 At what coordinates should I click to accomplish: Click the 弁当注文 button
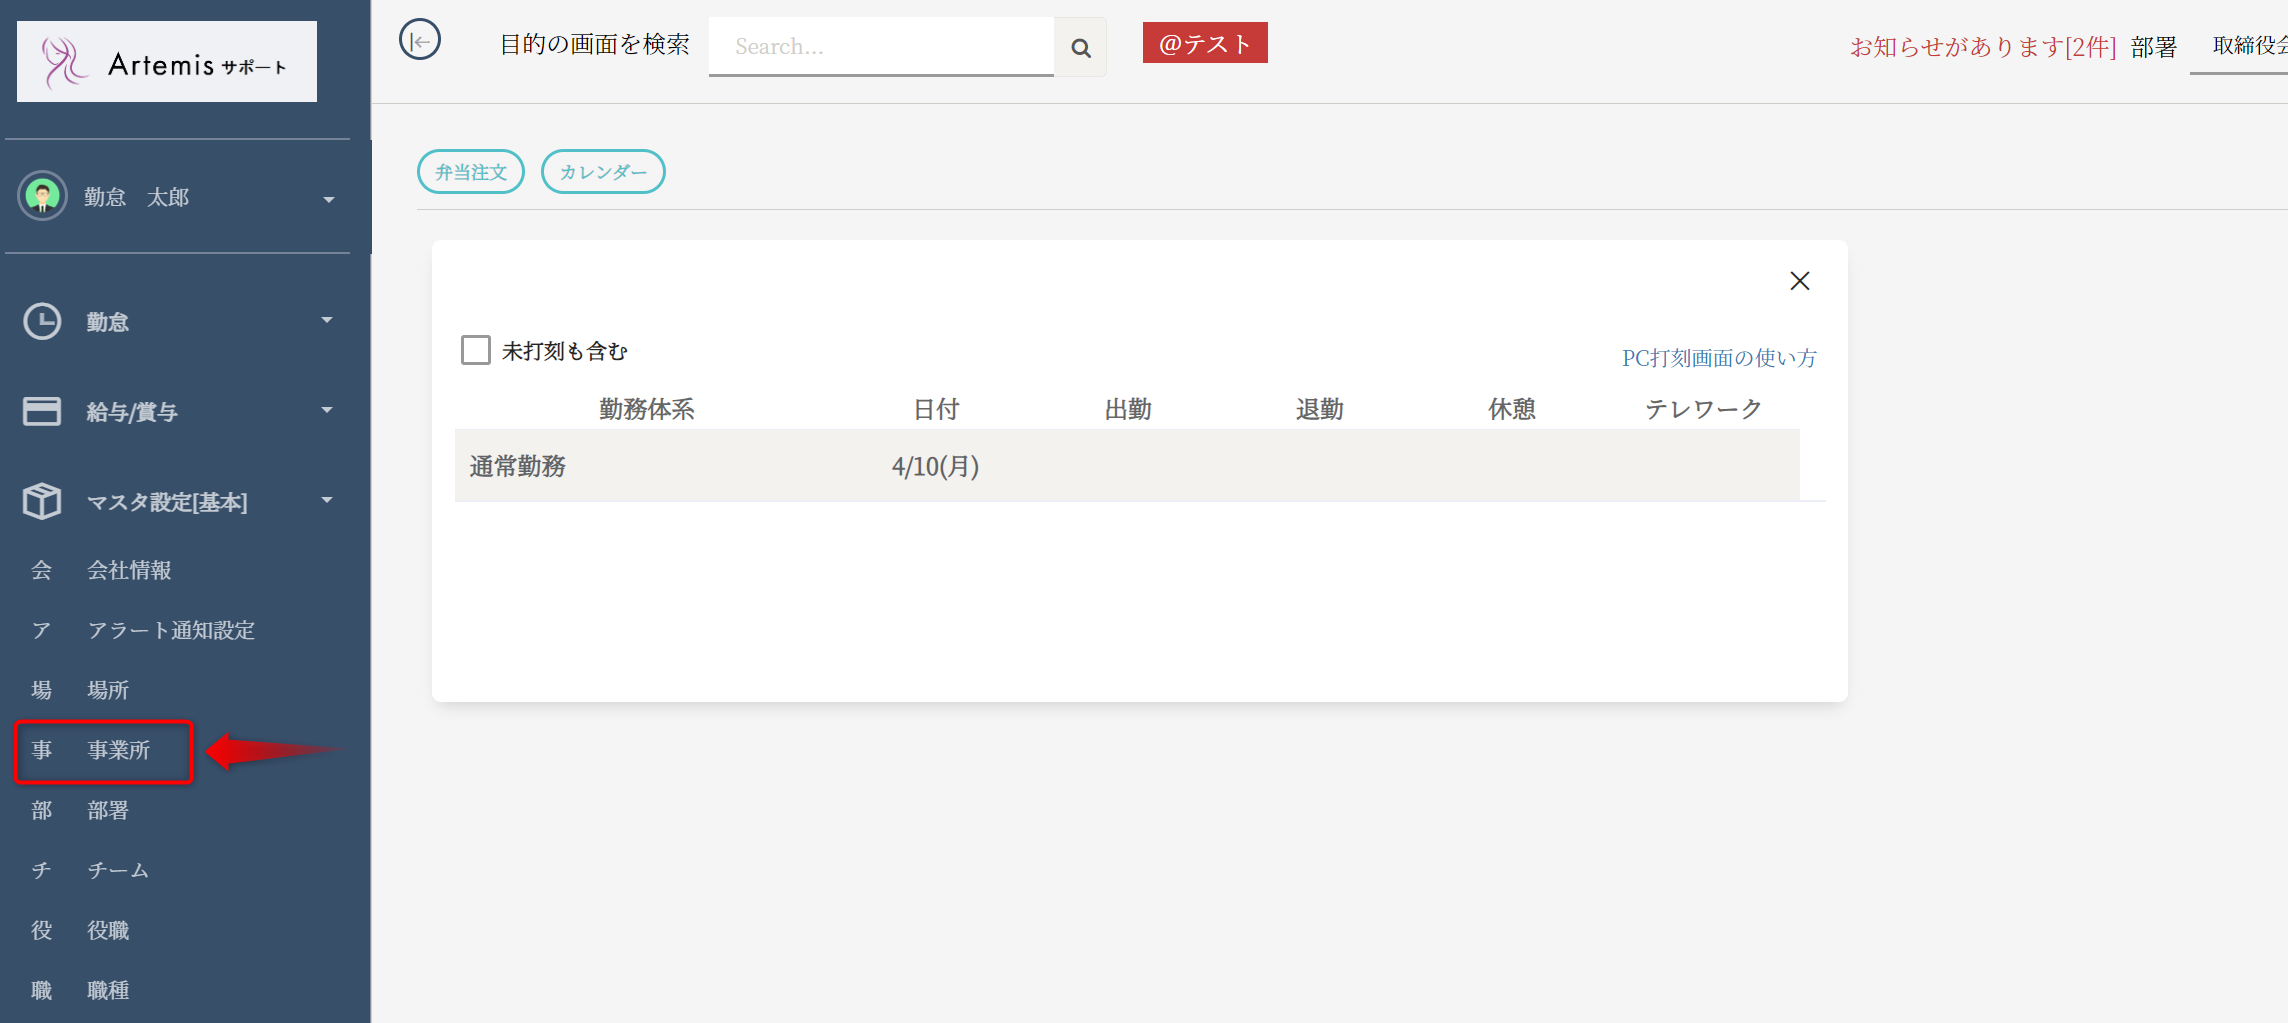471,172
